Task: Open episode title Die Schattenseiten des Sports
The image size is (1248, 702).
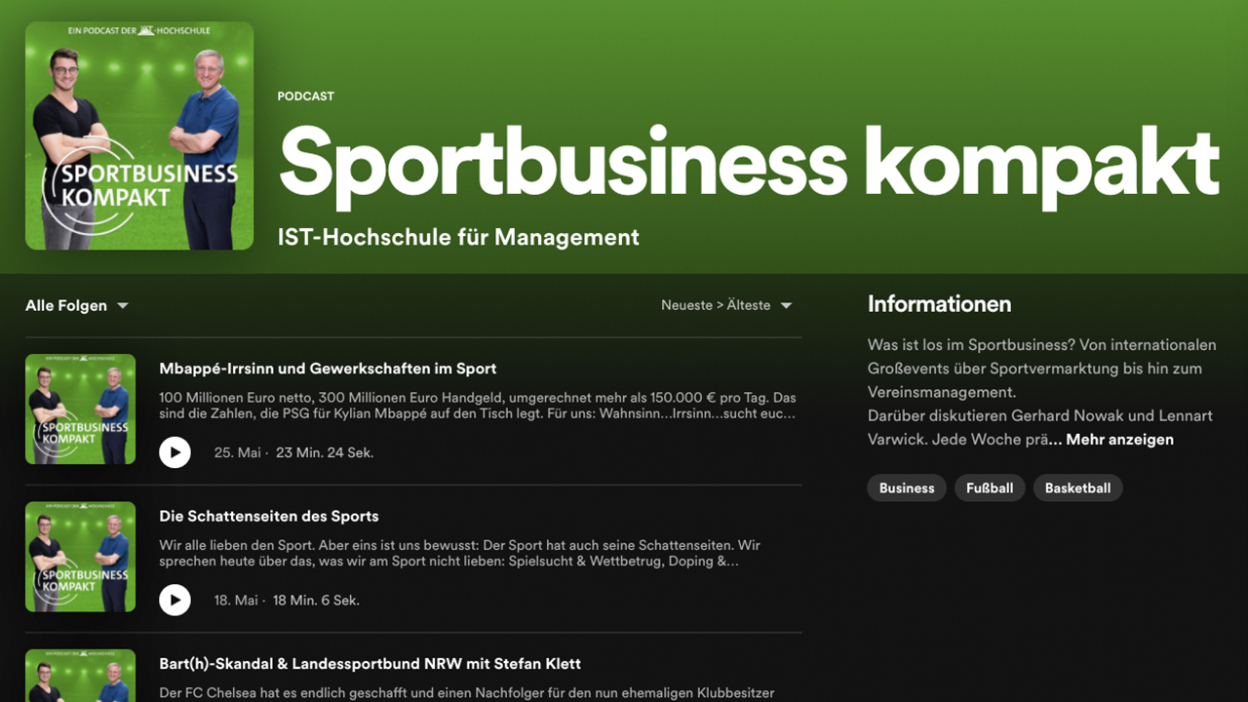Action: coord(269,517)
